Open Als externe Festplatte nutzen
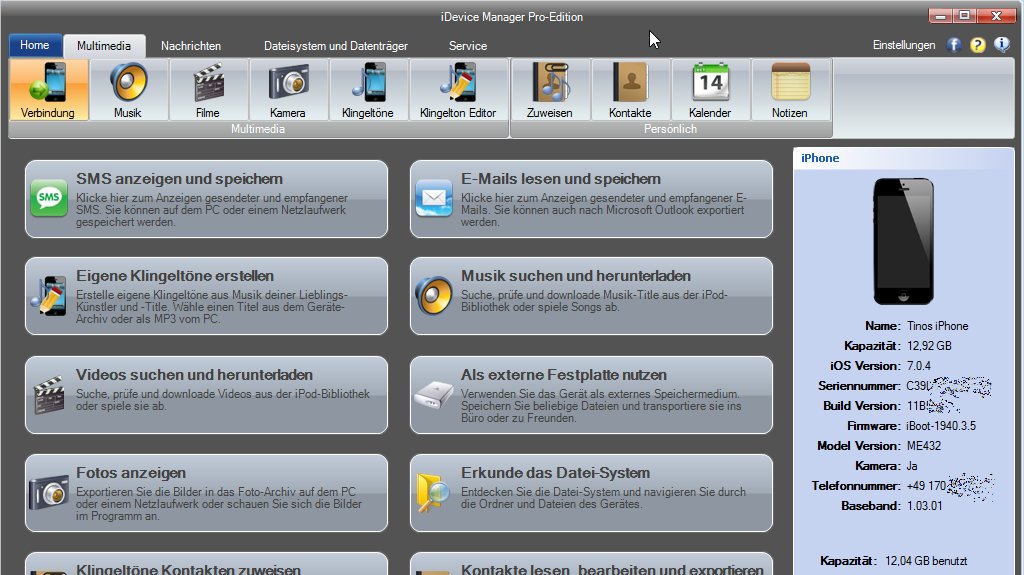 [592, 395]
